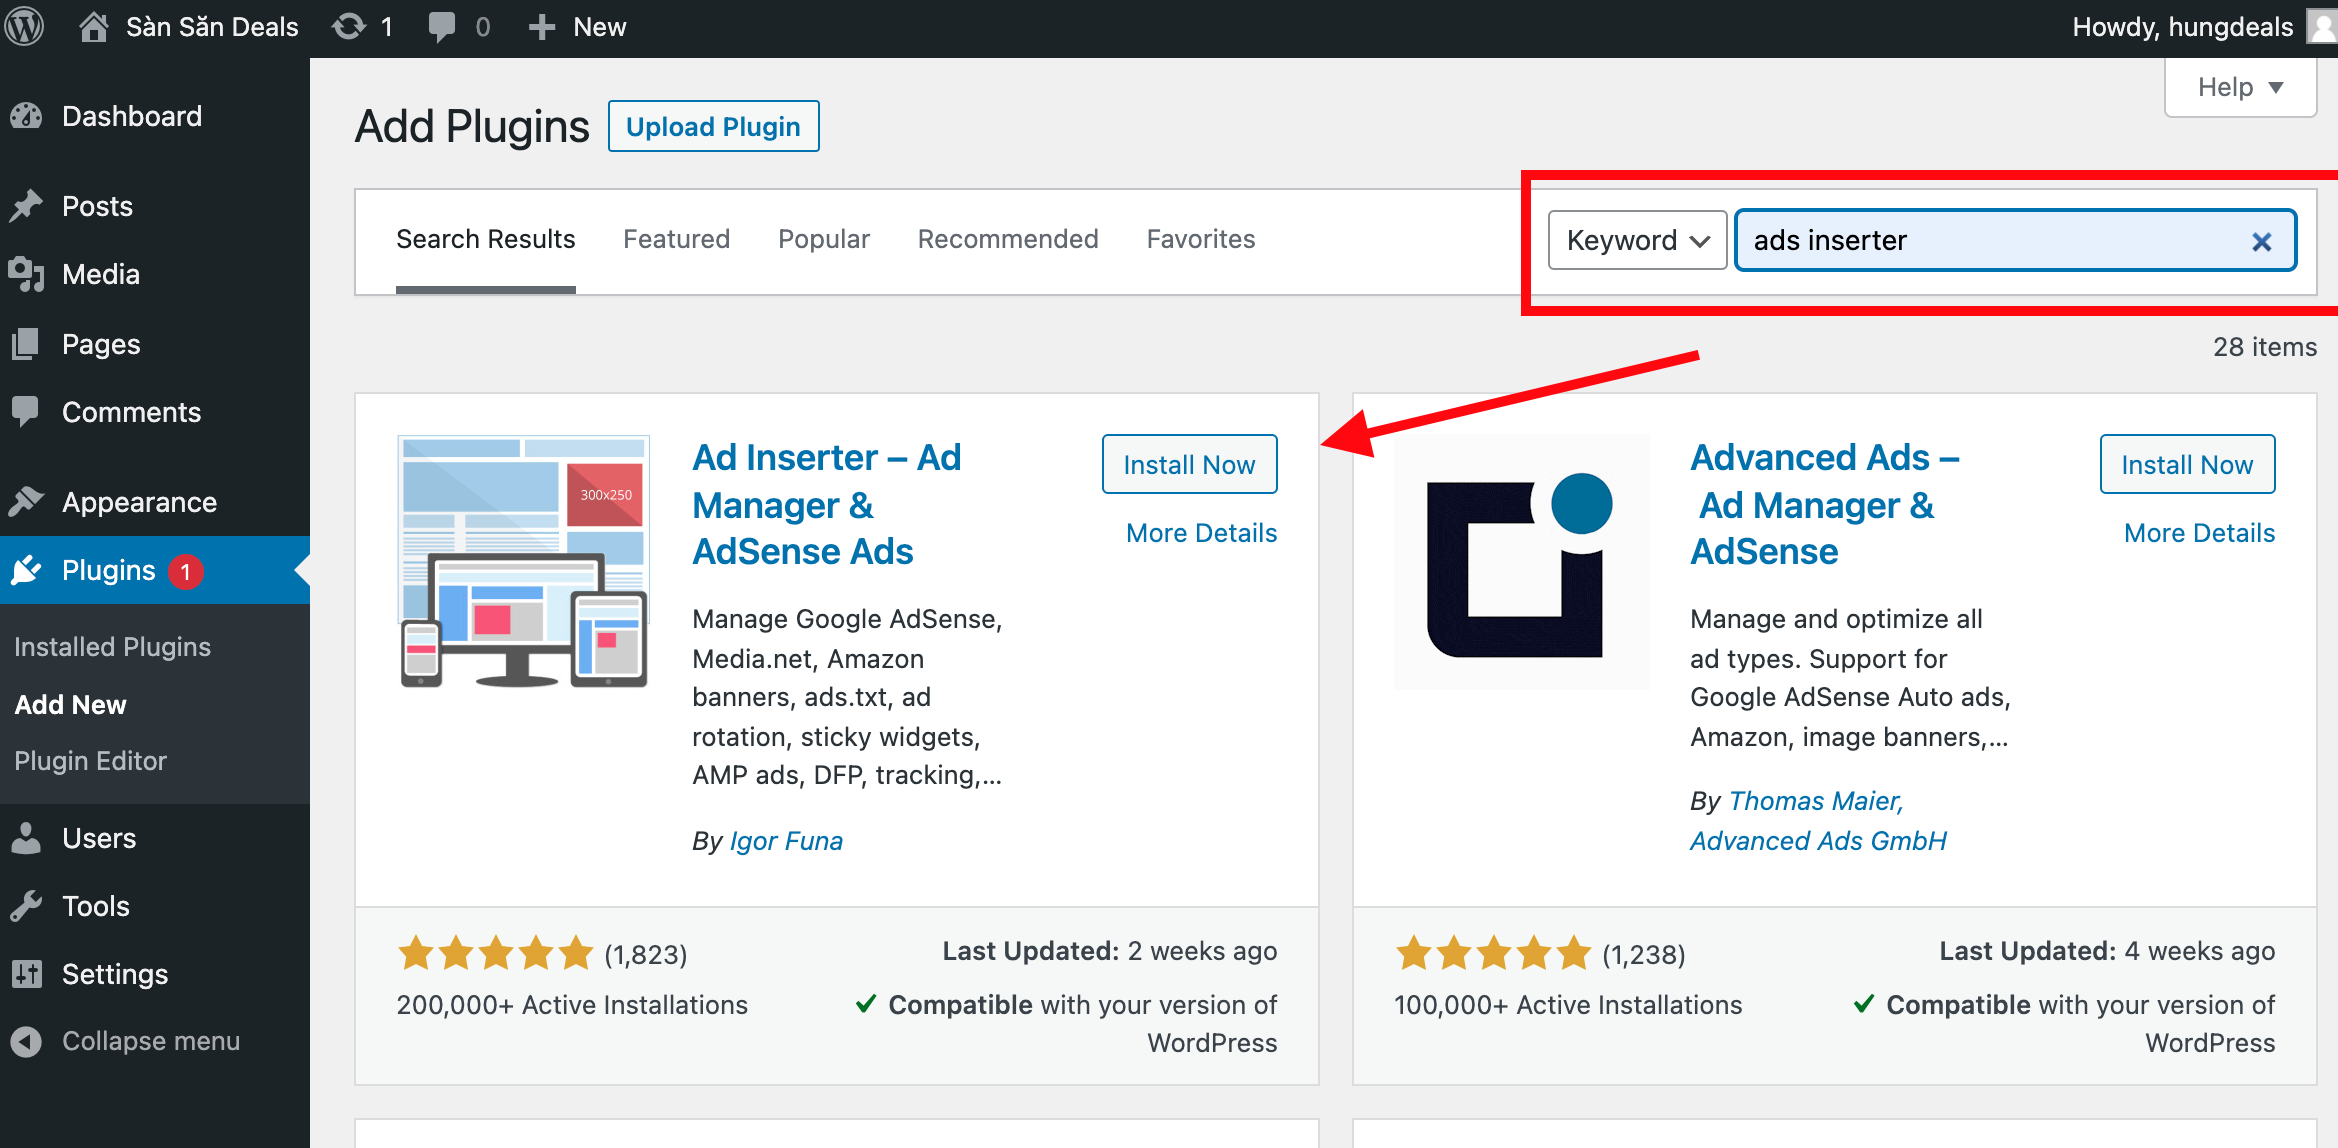Click the Plugins plug icon
The image size is (2338, 1148).
27,570
